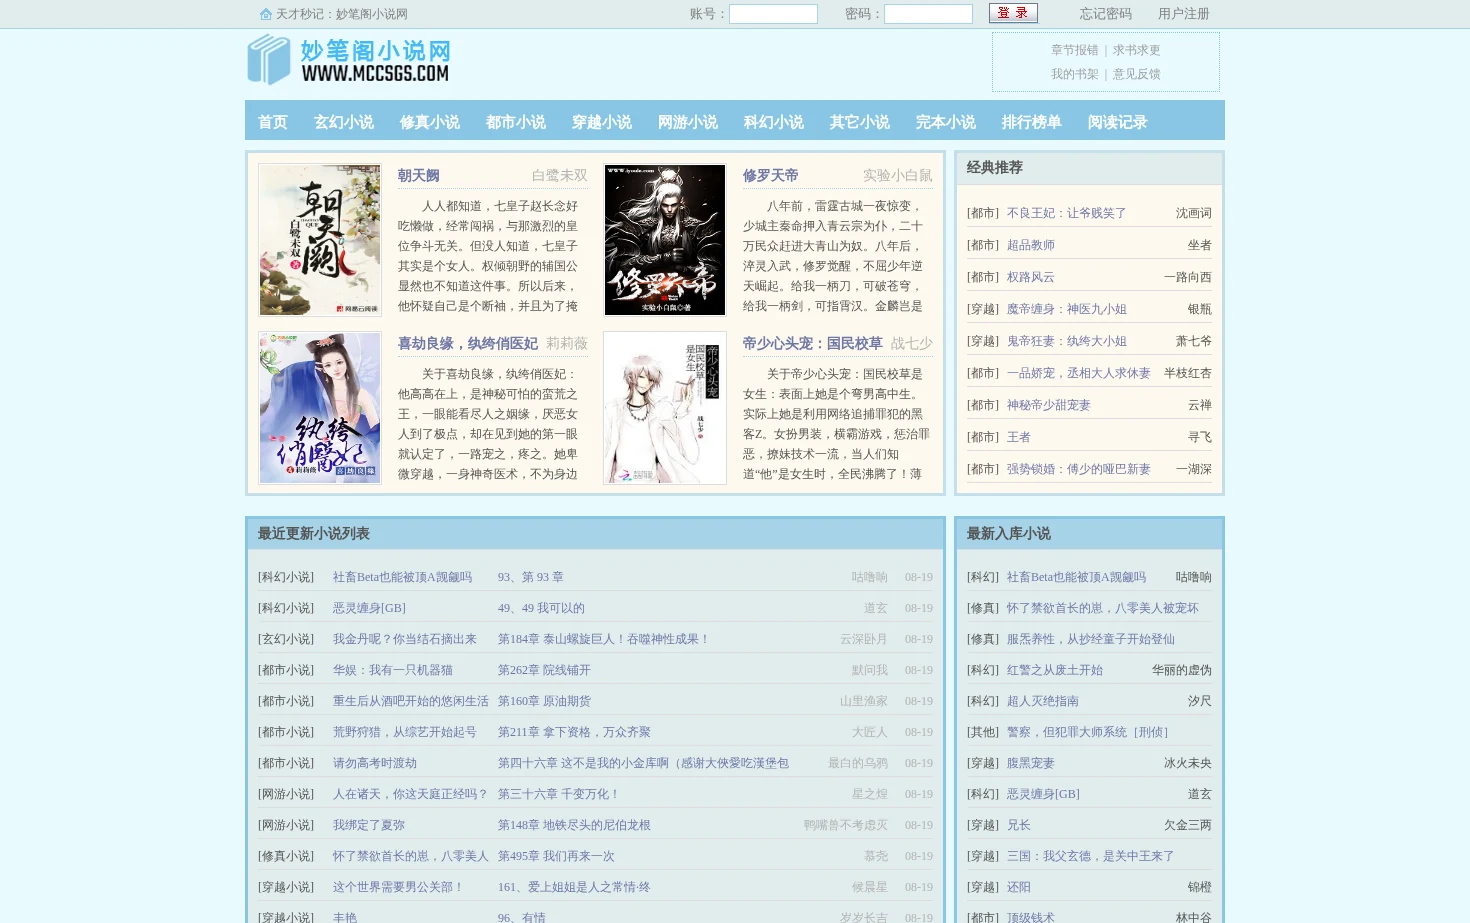Viewport: 1470px width, 923px height.
Task: Focus the 账号 username input field
Action: (x=773, y=14)
